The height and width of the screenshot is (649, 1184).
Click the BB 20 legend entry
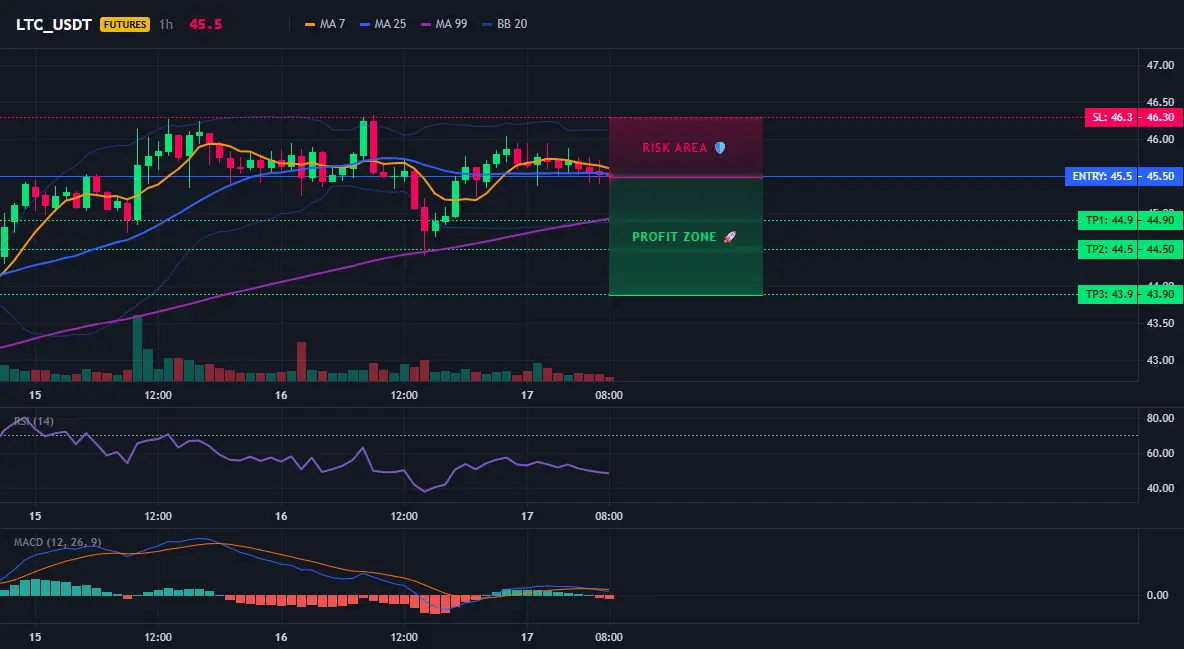point(504,24)
